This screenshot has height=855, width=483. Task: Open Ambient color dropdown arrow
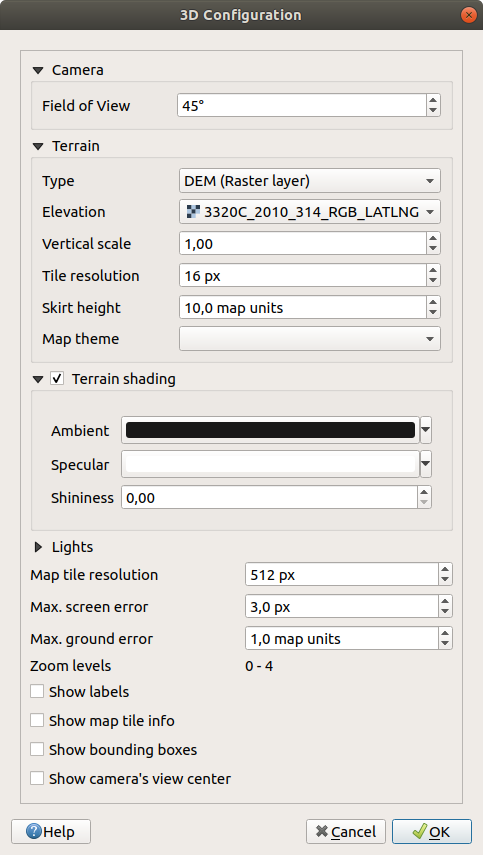pyautogui.click(x=426, y=430)
